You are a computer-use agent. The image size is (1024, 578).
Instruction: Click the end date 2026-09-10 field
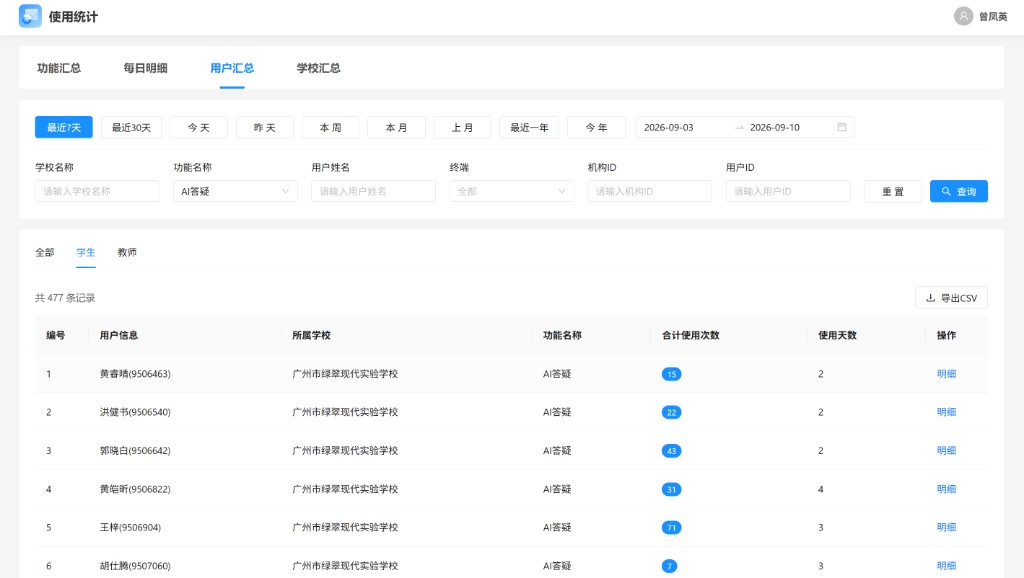click(775, 127)
